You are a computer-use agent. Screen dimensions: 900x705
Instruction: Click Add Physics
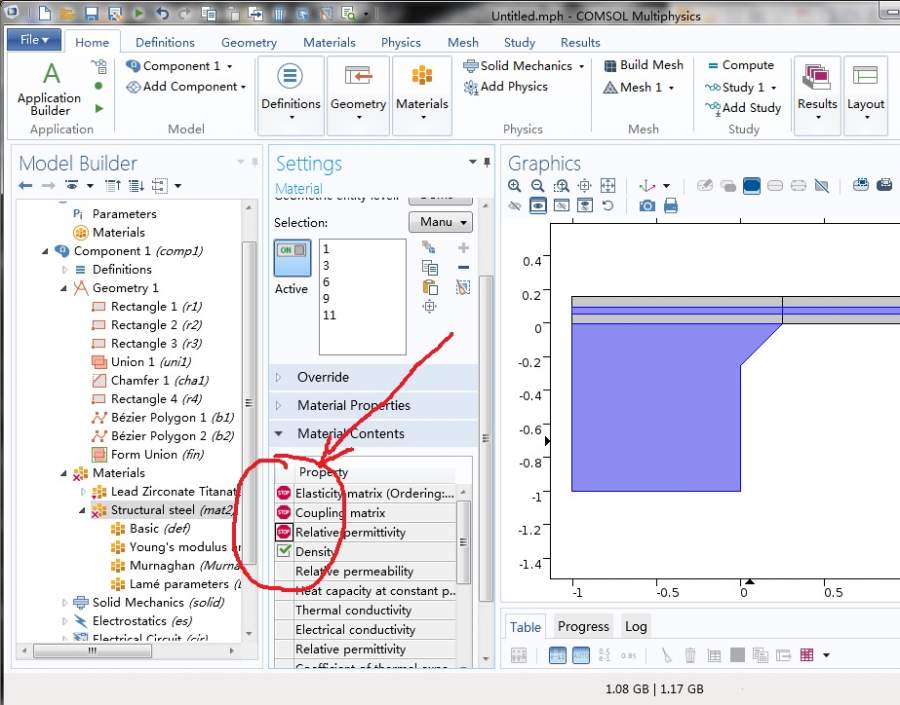click(x=506, y=87)
